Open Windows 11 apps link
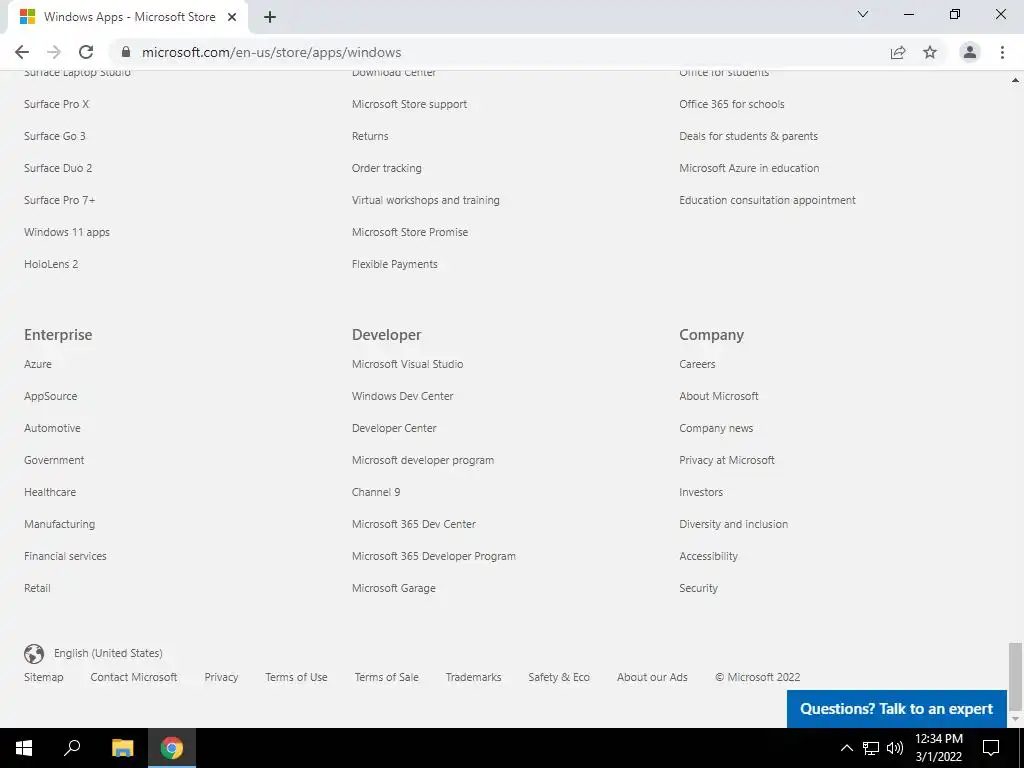The height and width of the screenshot is (768, 1024). [67, 232]
